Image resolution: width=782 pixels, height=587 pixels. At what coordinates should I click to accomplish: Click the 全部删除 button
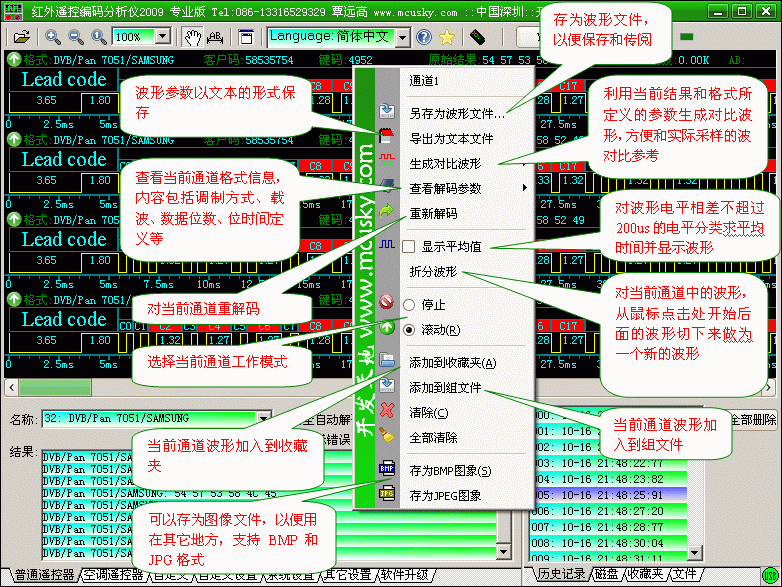pyautogui.click(x=752, y=420)
